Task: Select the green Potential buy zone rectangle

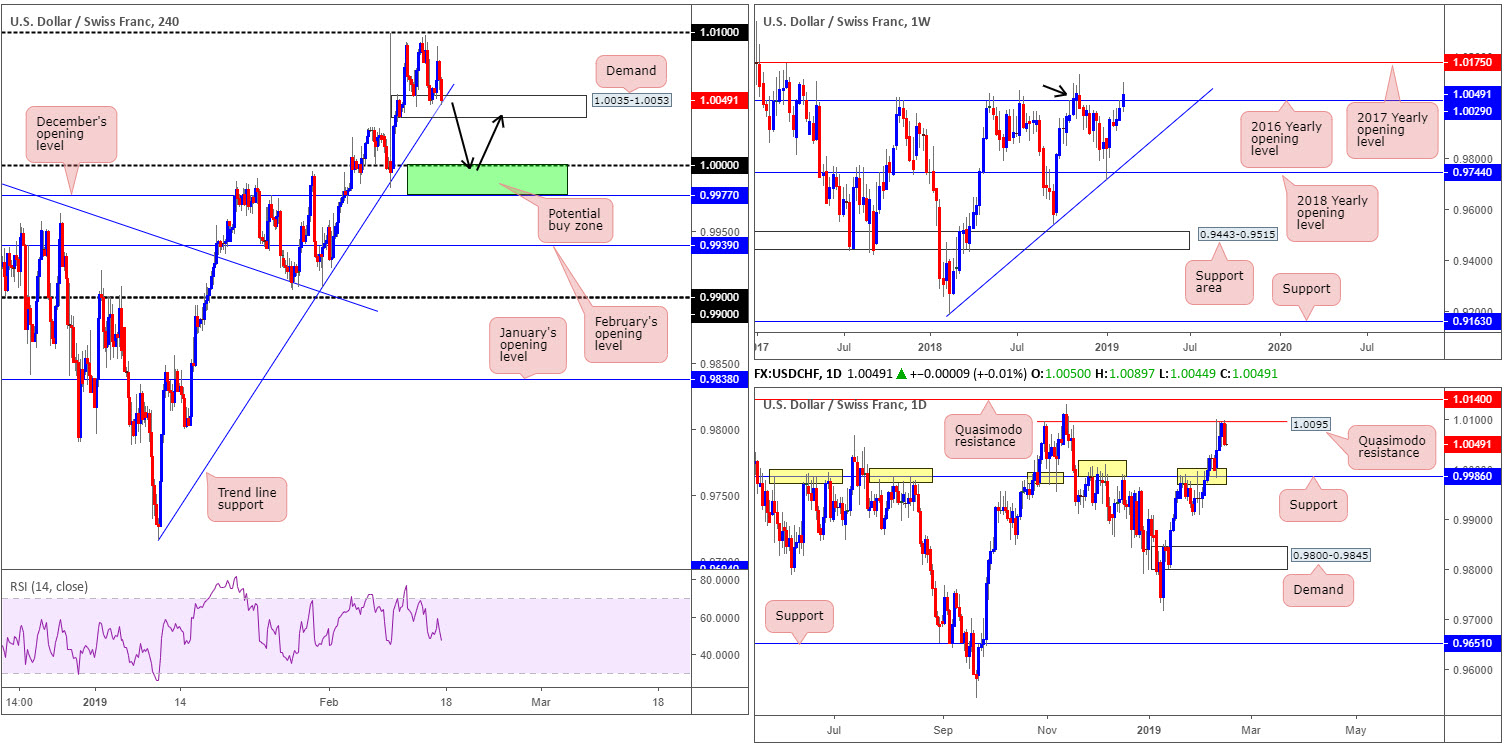Action: [x=487, y=179]
